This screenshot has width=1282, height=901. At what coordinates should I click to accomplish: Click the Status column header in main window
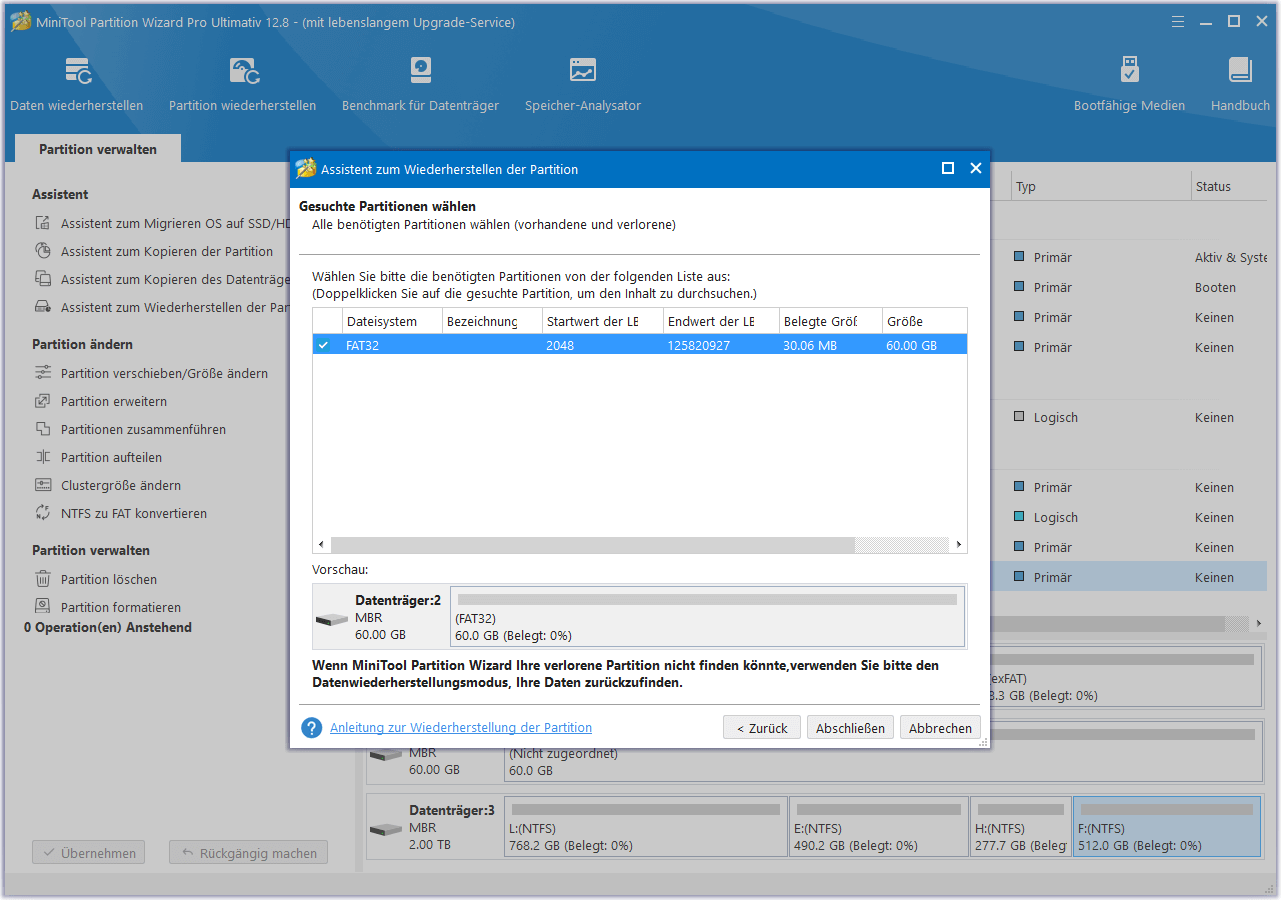(x=1230, y=187)
